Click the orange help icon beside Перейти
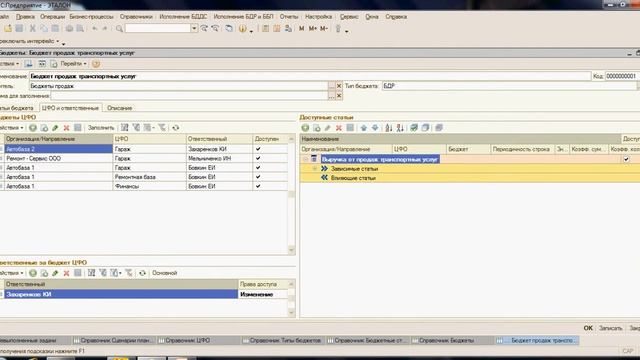The image size is (640, 360). tap(96, 64)
